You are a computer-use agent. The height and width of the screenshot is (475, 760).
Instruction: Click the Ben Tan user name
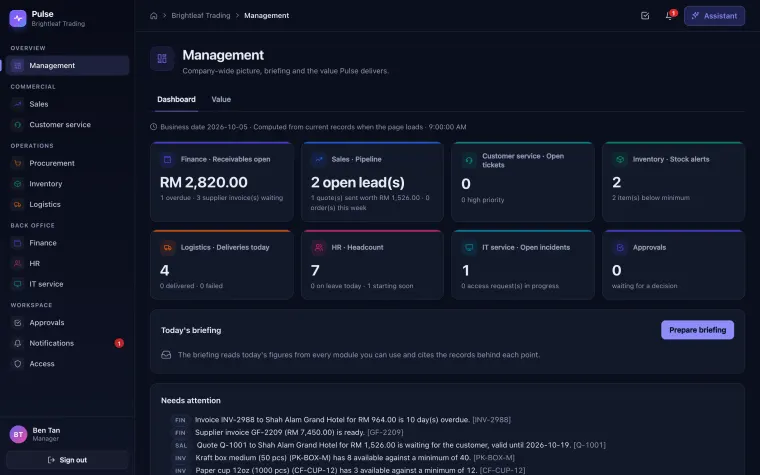point(46,430)
